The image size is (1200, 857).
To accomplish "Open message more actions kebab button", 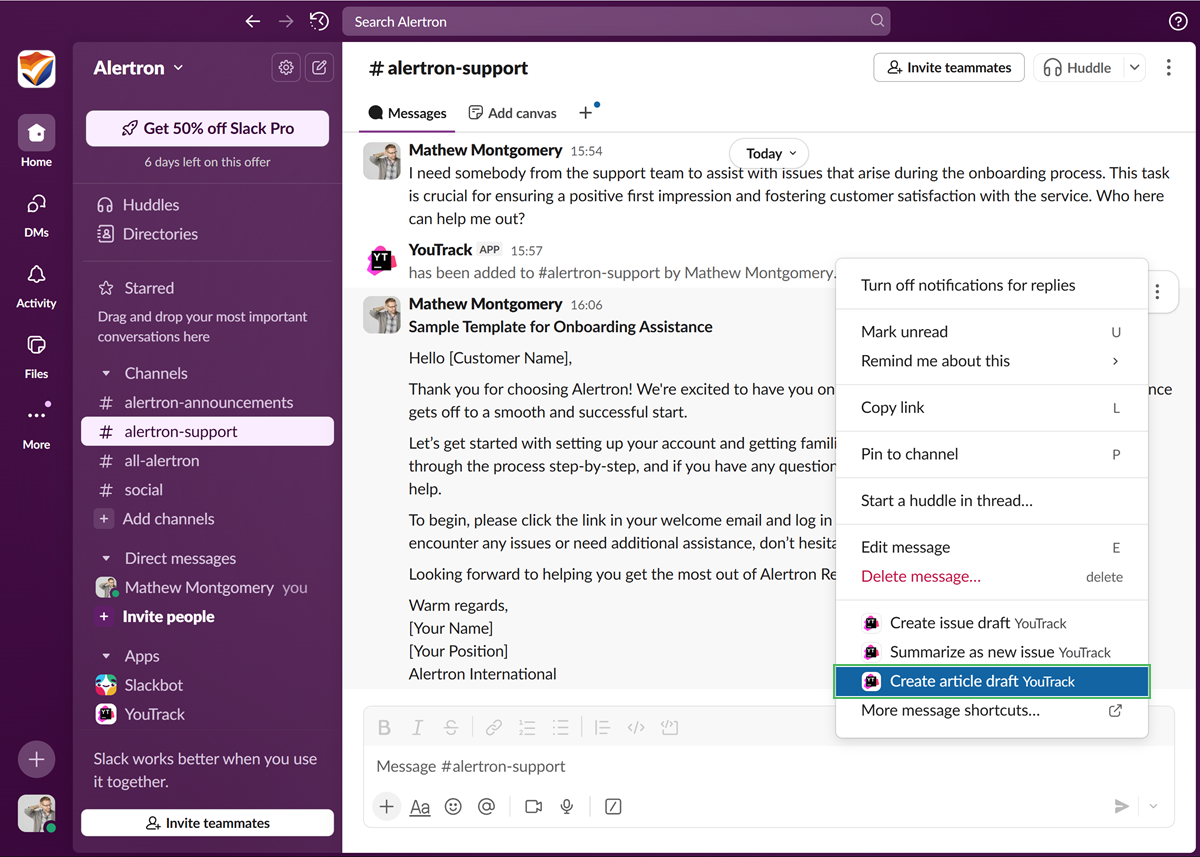I will (x=1157, y=292).
